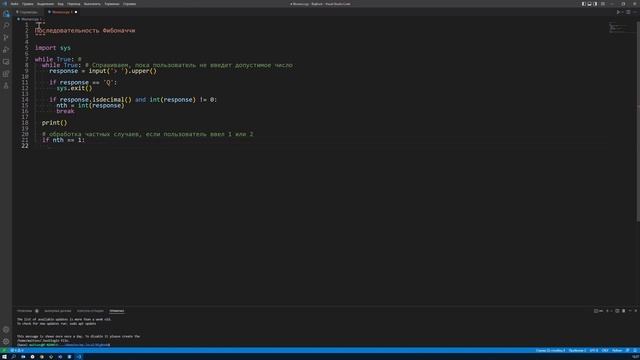The image size is (640, 360).
Task: Switch to the Консоль отладки panel tab
Action: 90,311
